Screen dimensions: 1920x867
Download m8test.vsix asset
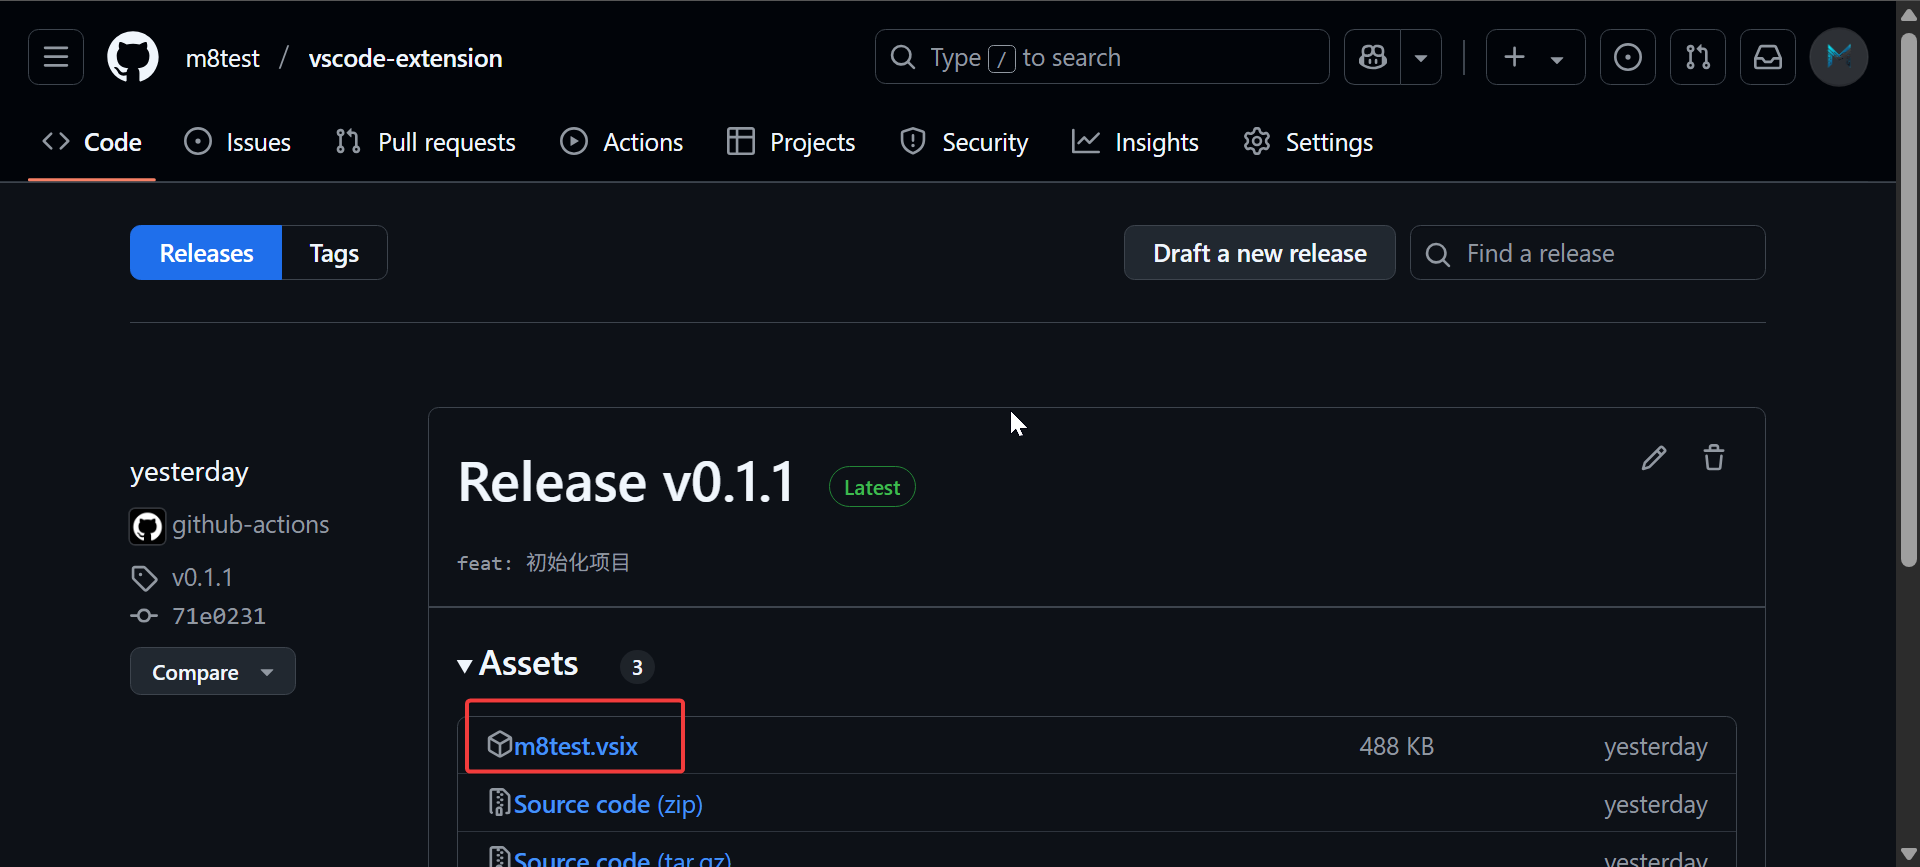pos(576,746)
